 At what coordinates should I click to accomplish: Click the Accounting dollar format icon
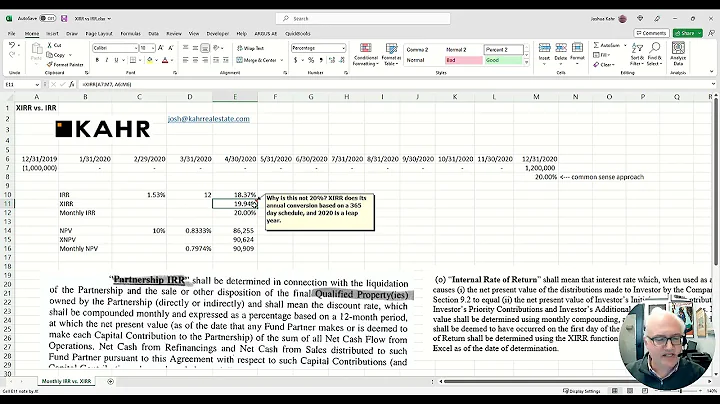click(296, 60)
